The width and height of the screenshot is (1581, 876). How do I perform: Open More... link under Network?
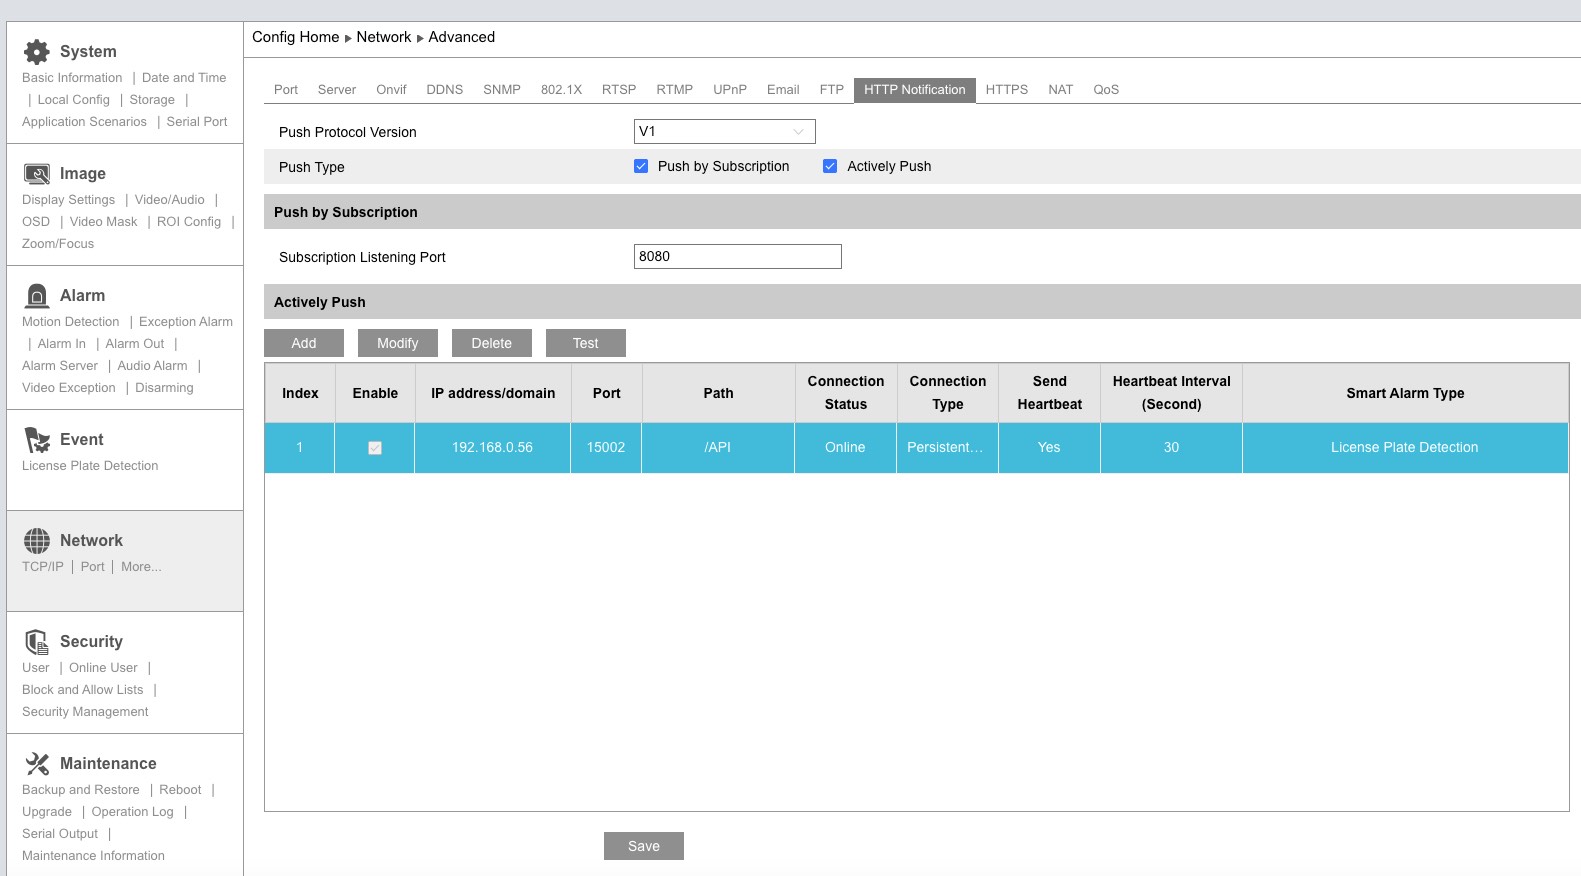tap(141, 566)
